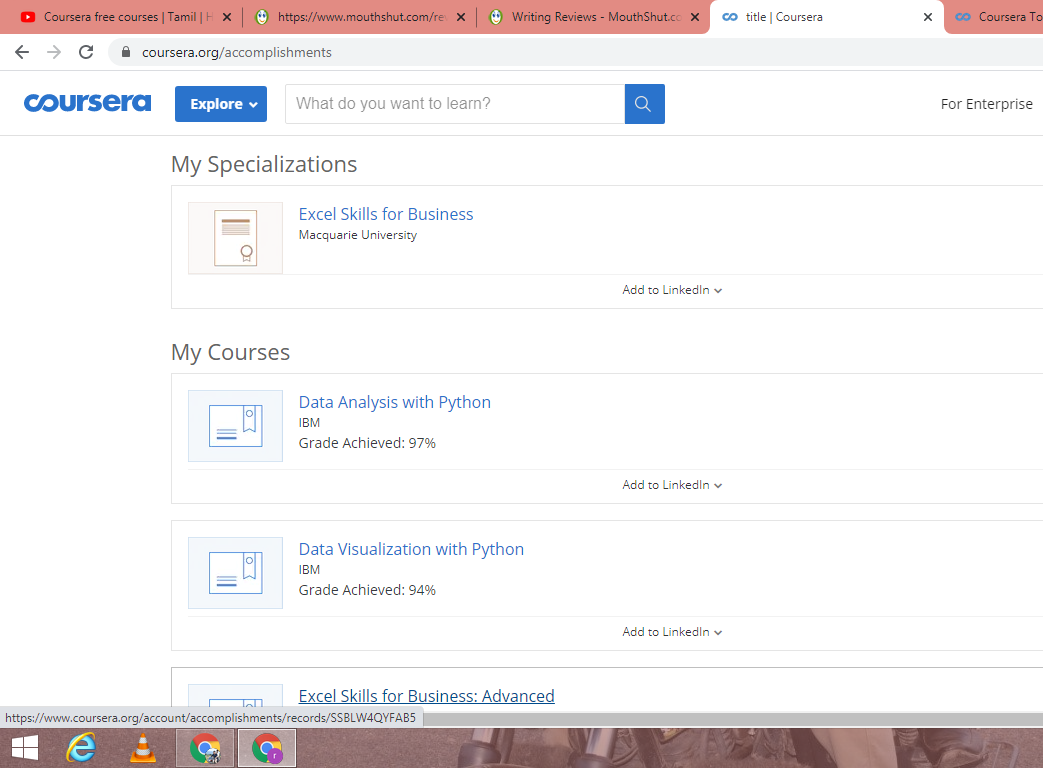
Task: Open the Explore dropdown menu
Action: coord(221,104)
